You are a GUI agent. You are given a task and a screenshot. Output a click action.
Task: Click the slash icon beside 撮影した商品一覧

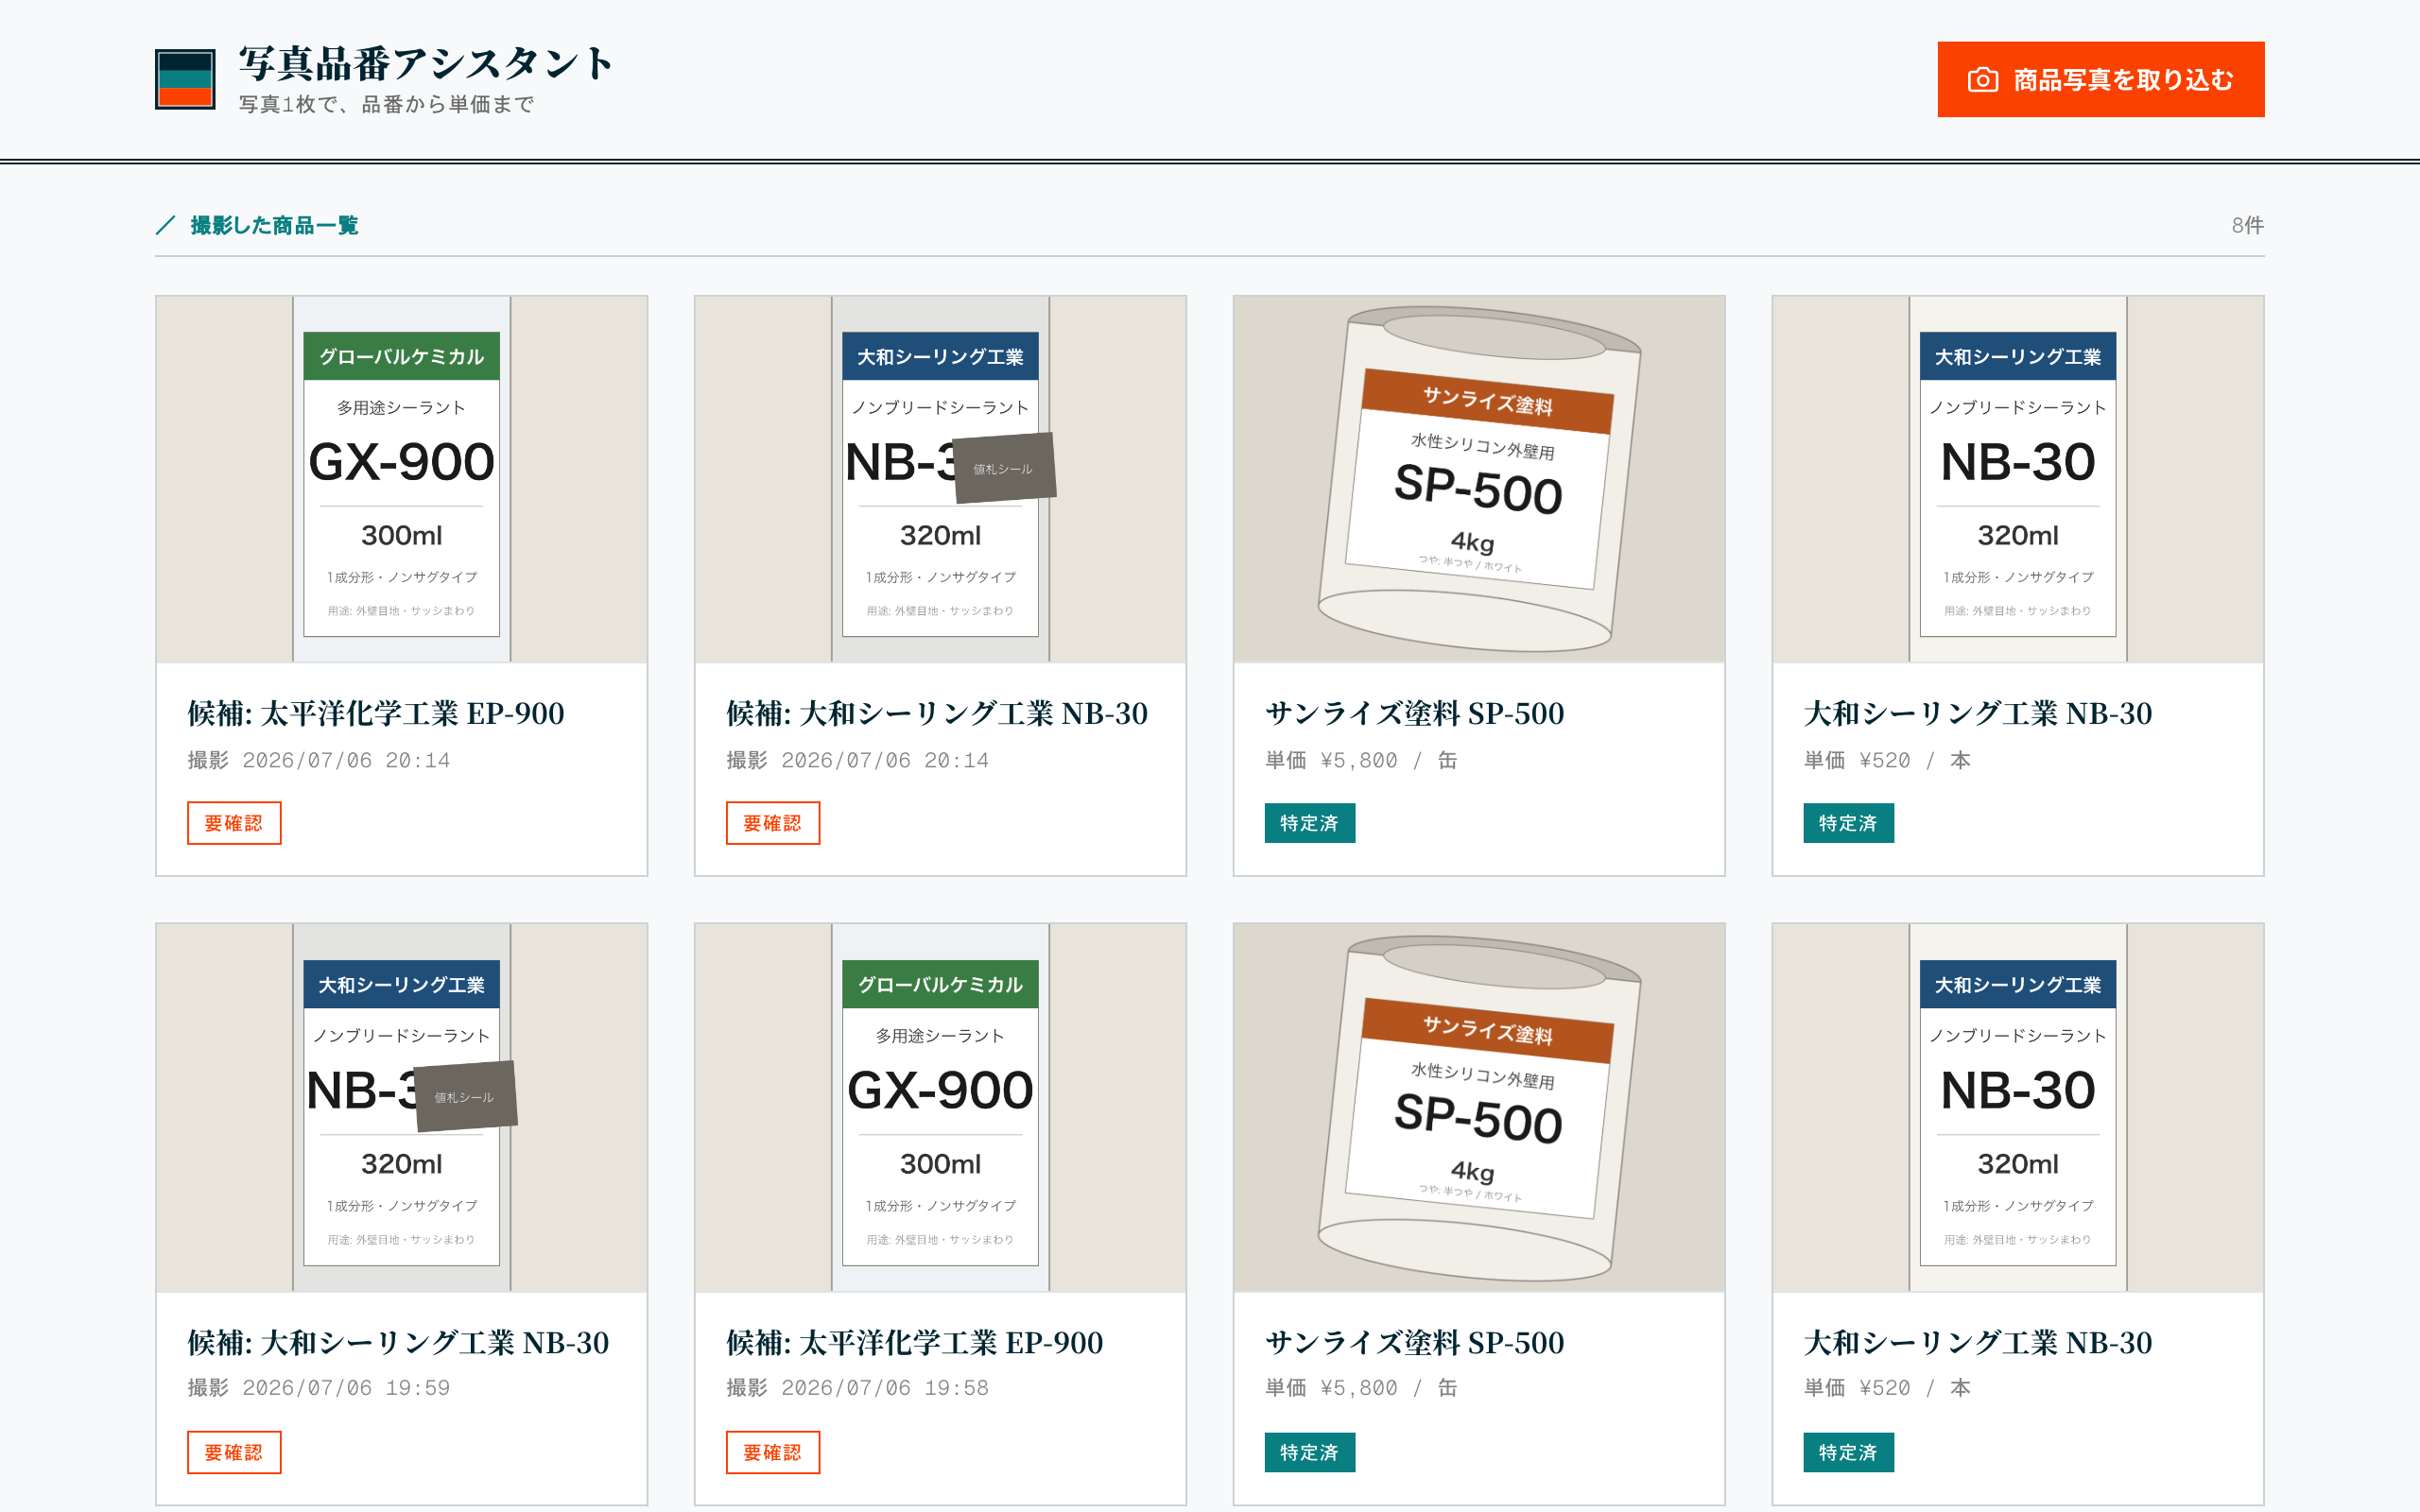pyautogui.click(x=166, y=225)
